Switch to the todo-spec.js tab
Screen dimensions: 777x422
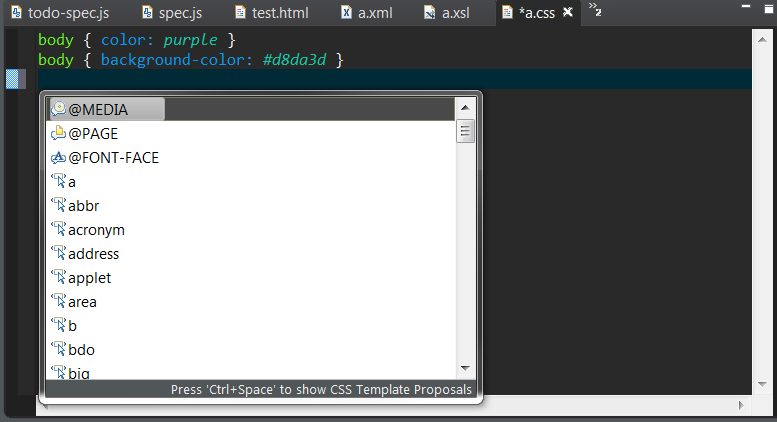point(60,13)
